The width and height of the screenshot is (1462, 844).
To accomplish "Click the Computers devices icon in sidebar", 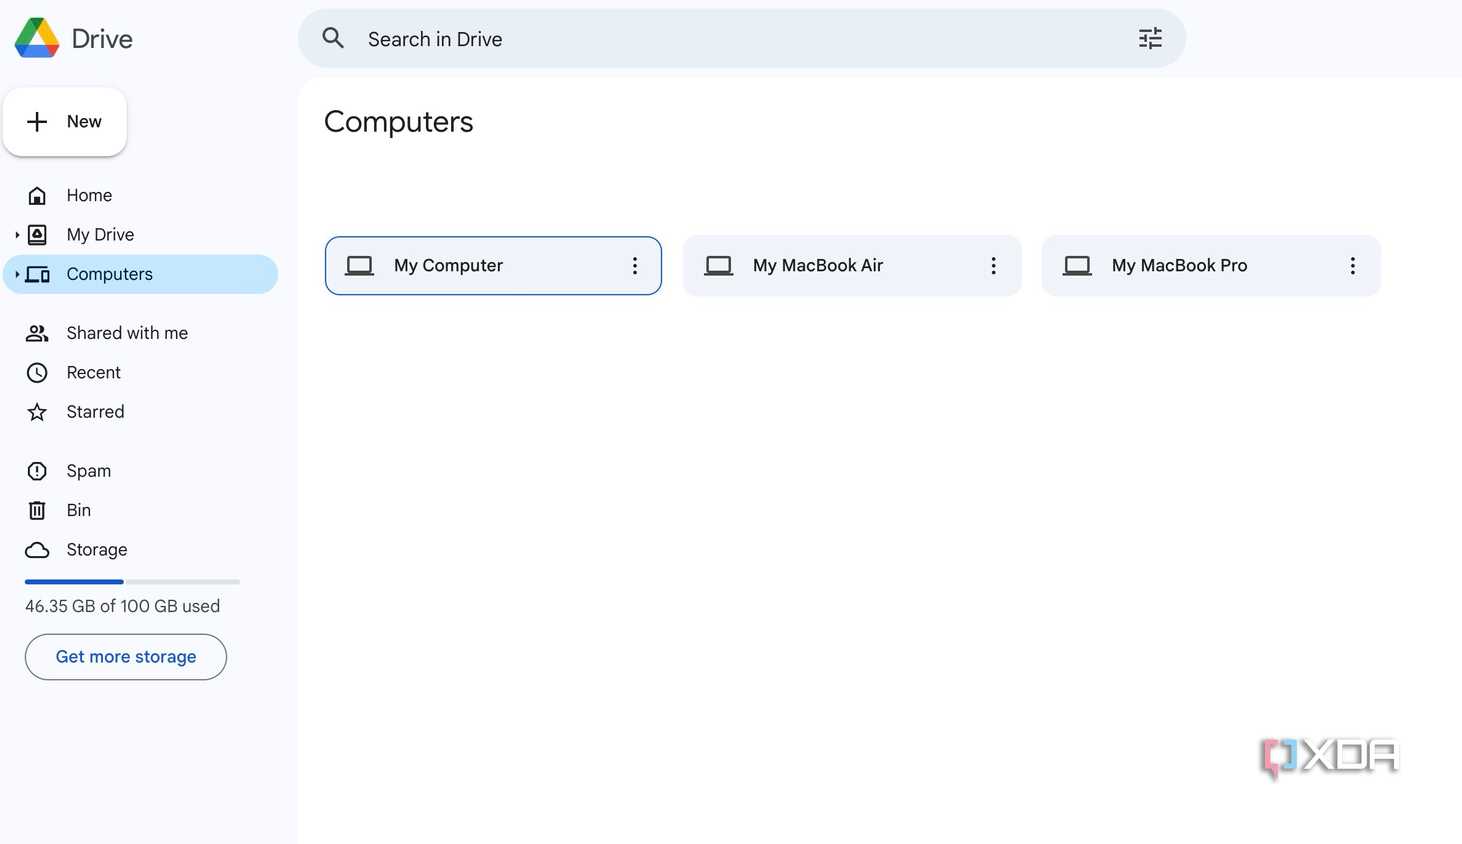I will (37, 274).
